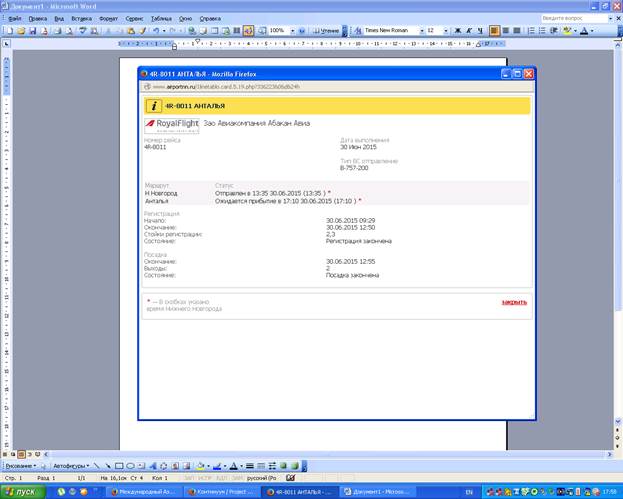Insert diagram or organization chart

pos(164,466)
